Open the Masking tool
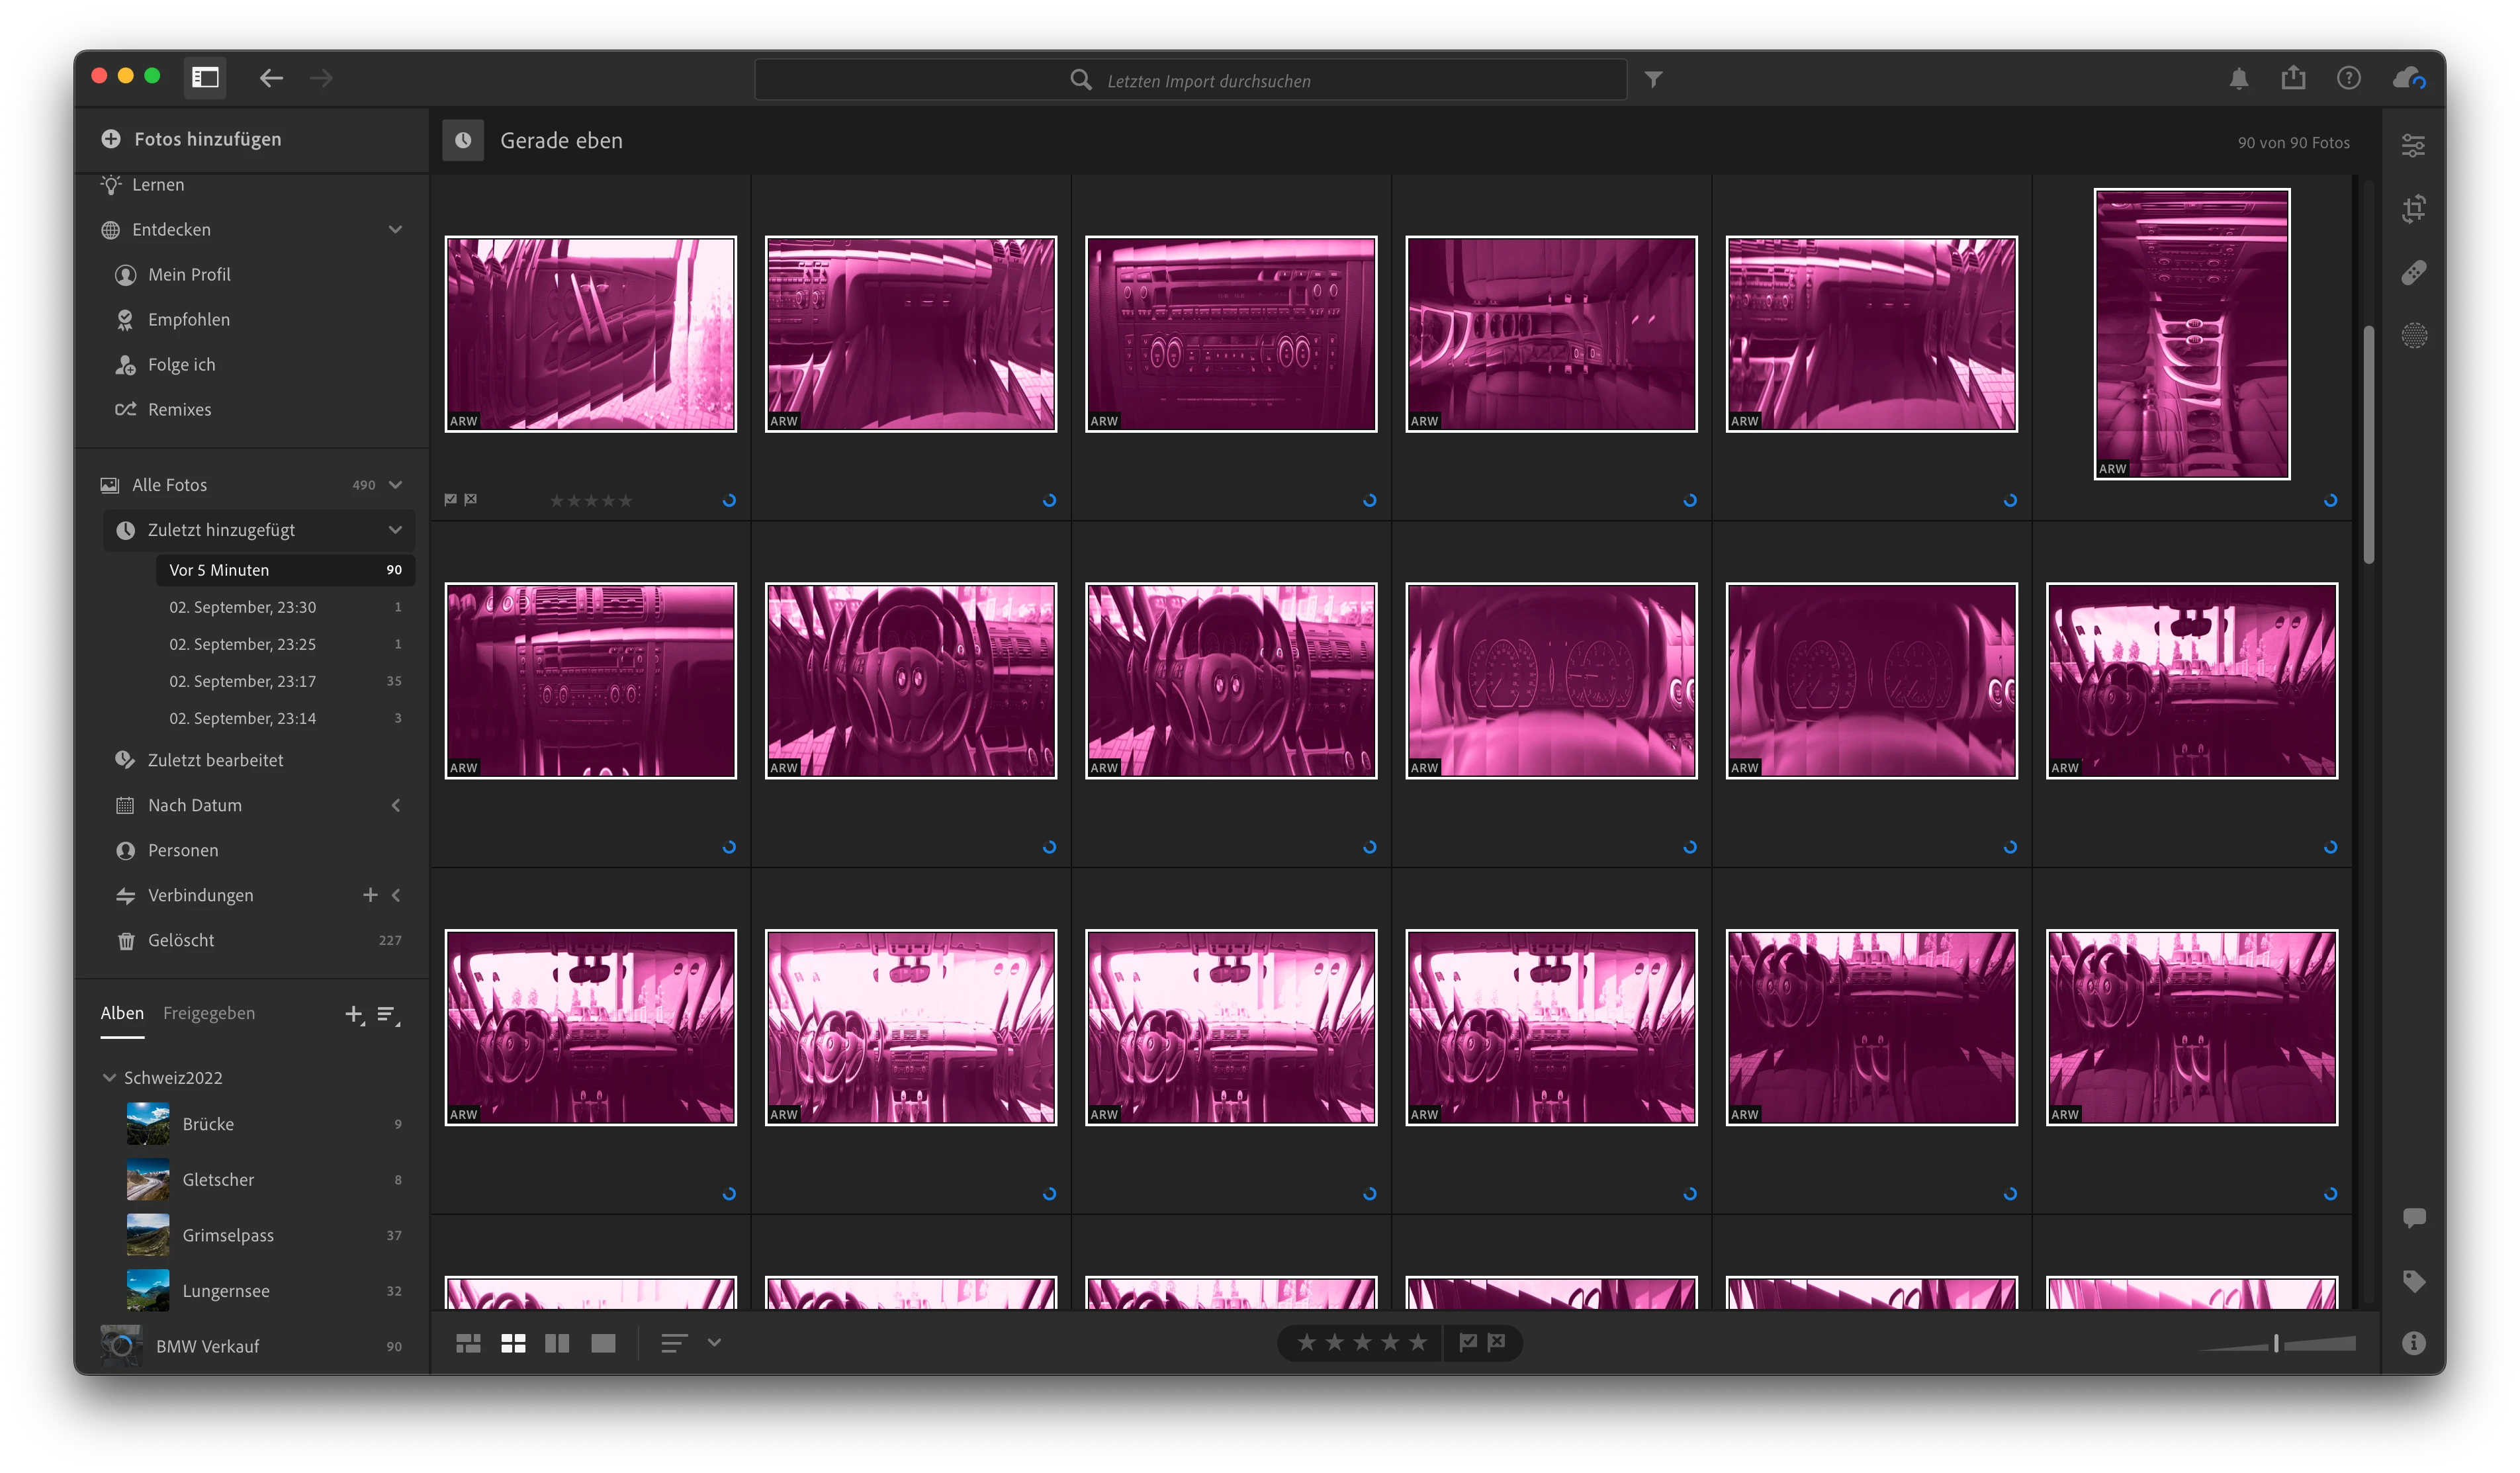 click(x=2413, y=335)
